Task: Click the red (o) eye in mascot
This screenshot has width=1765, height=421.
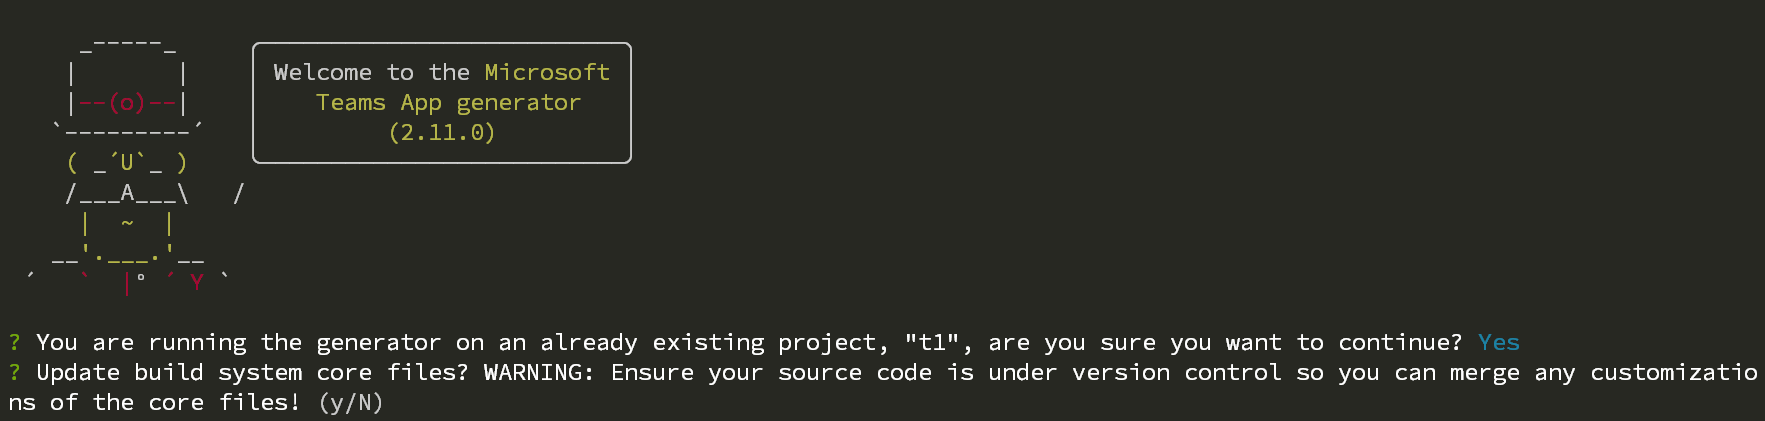Action: pyautogui.click(x=127, y=103)
